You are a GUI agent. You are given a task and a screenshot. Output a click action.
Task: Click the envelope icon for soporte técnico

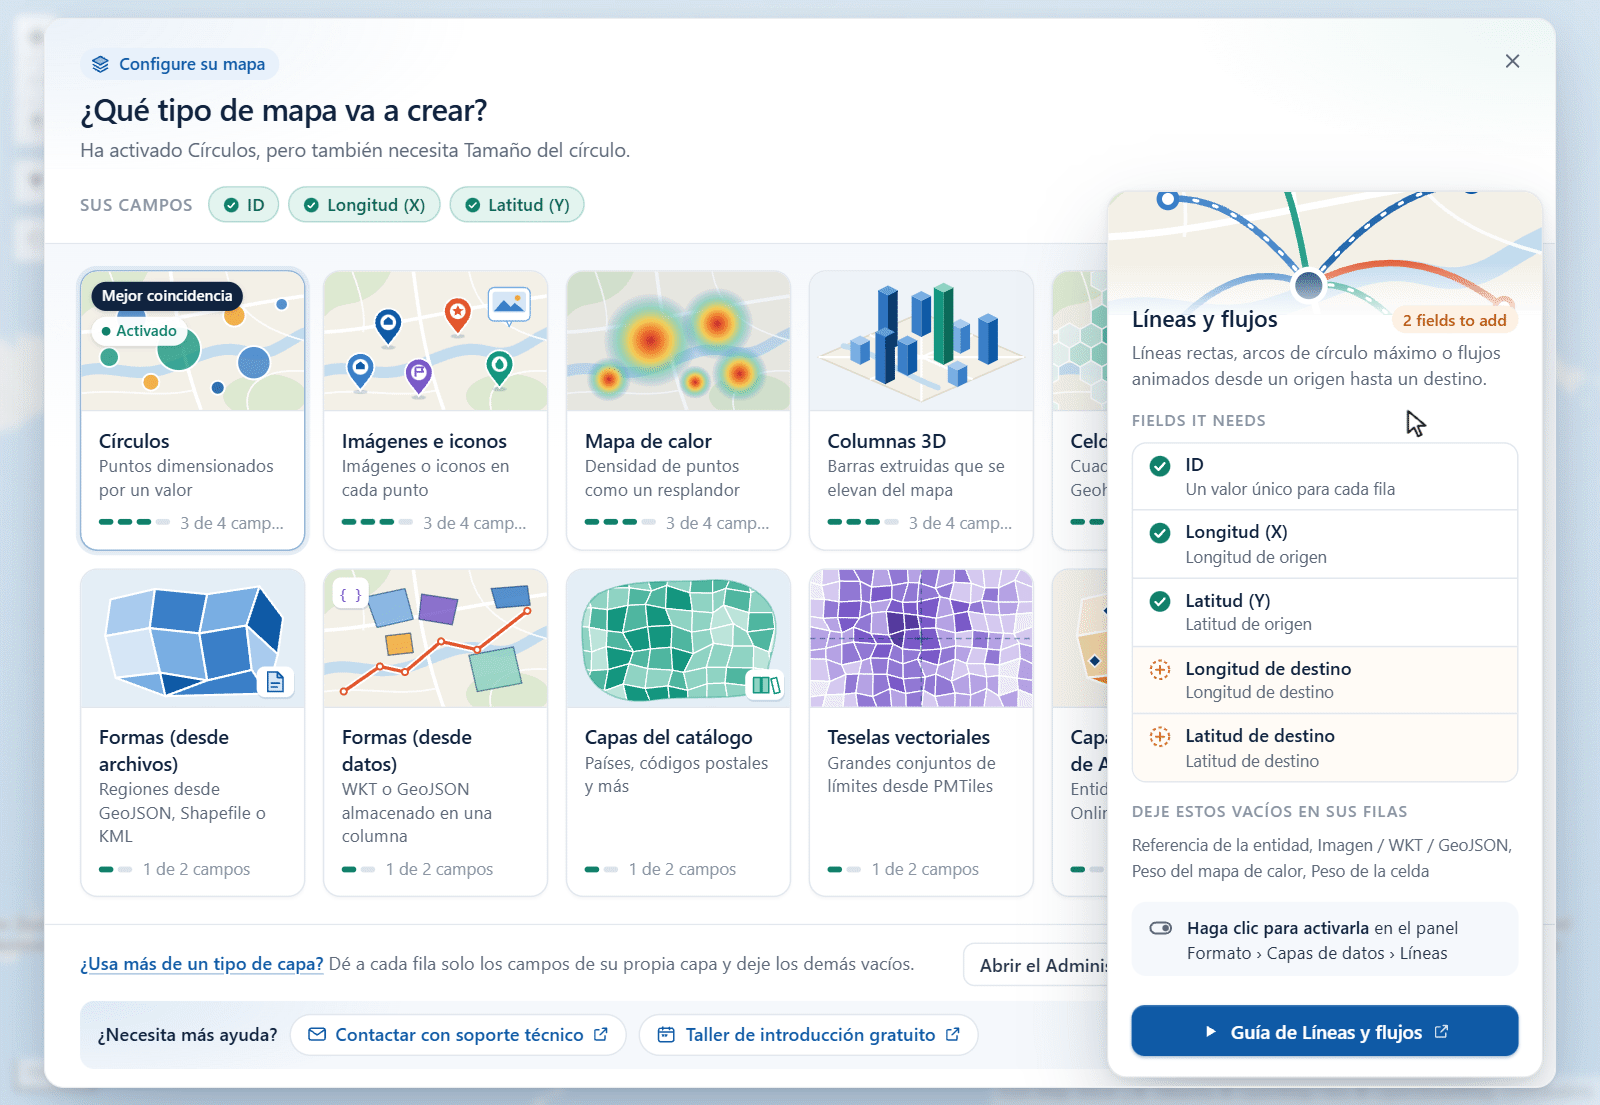coord(317,1034)
